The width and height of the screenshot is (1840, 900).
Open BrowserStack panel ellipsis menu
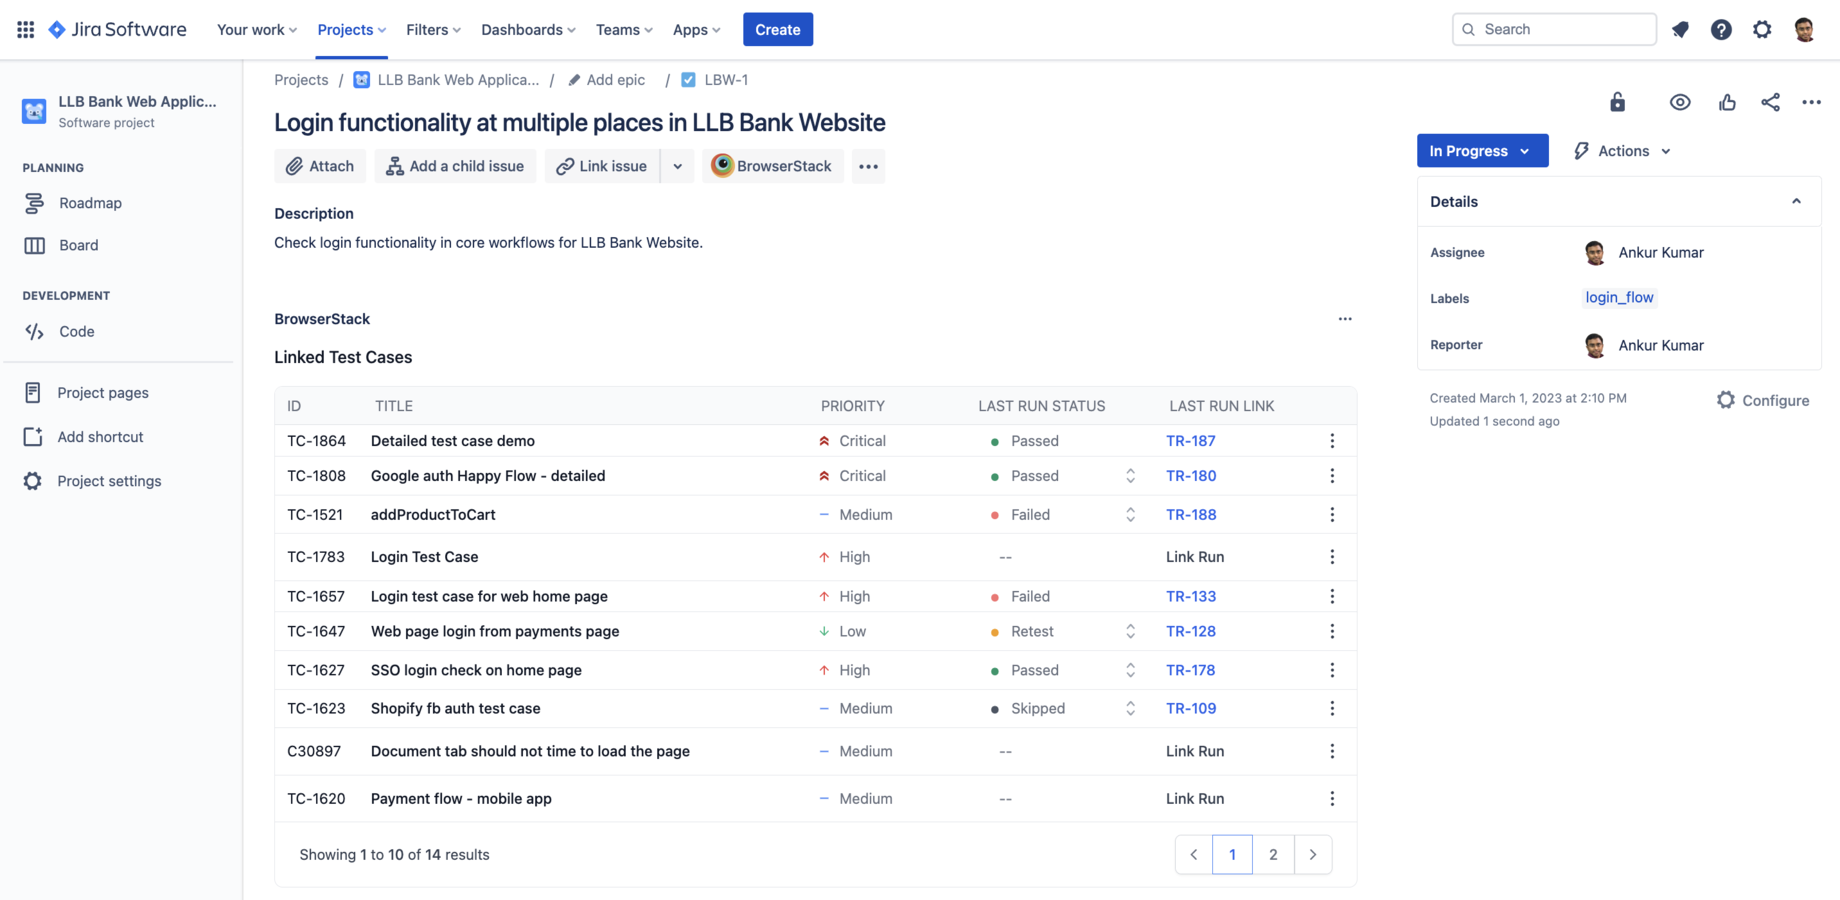click(x=1345, y=319)
